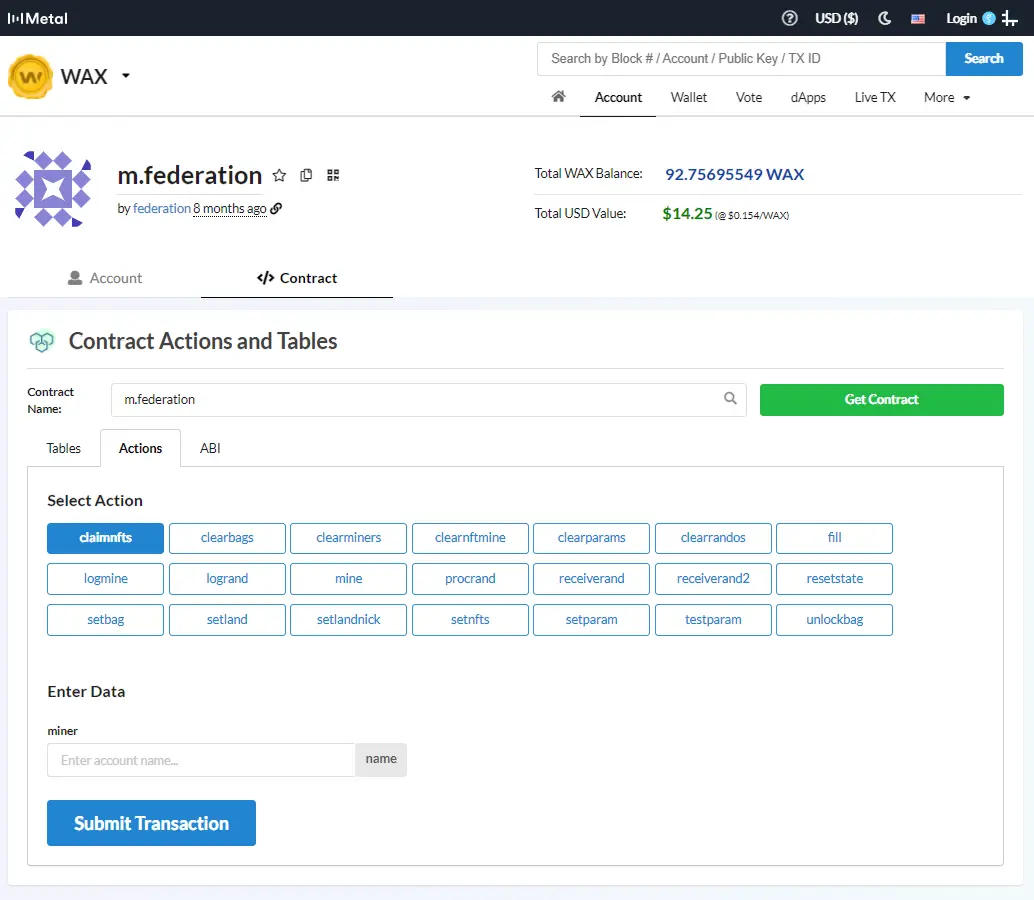Select the clearbags action
1034x900 pixels.
227,538
